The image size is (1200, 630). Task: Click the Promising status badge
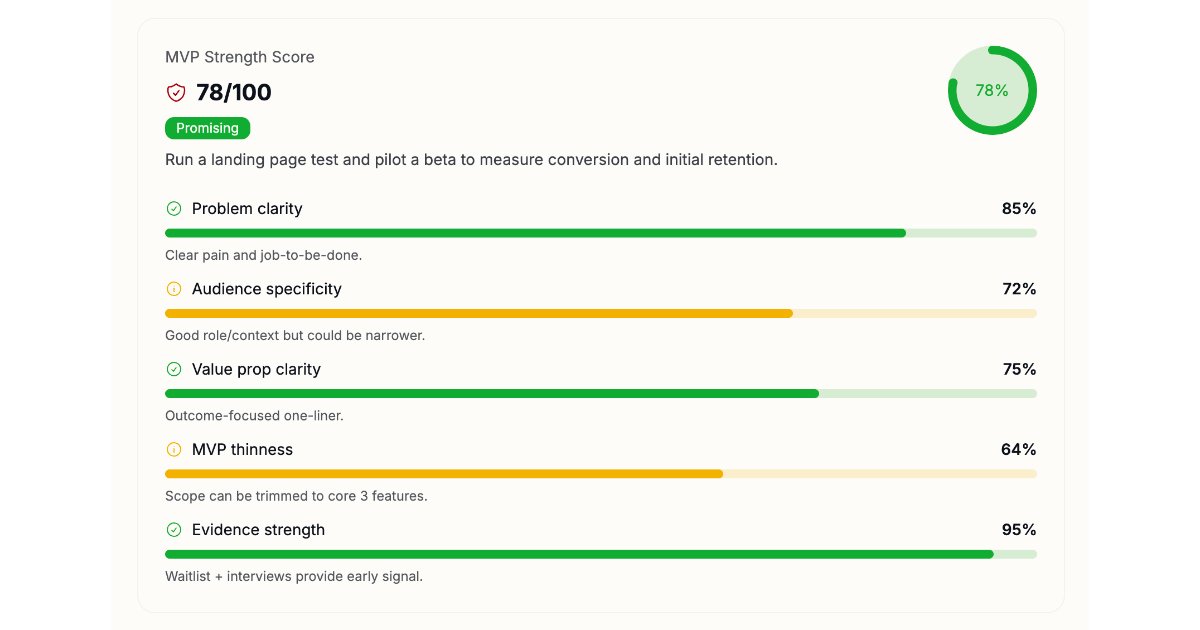pyautogui.click(x=207, y=128)
